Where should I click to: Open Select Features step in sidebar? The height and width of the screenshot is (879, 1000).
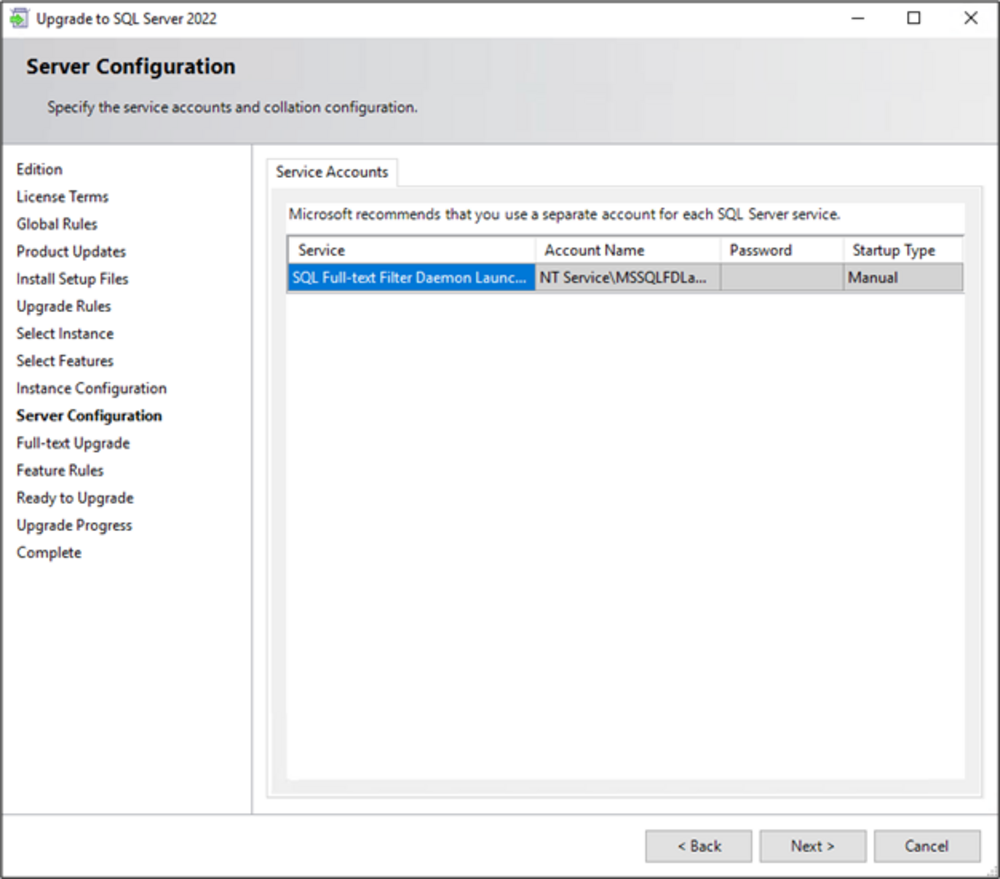tap(65, 361)
